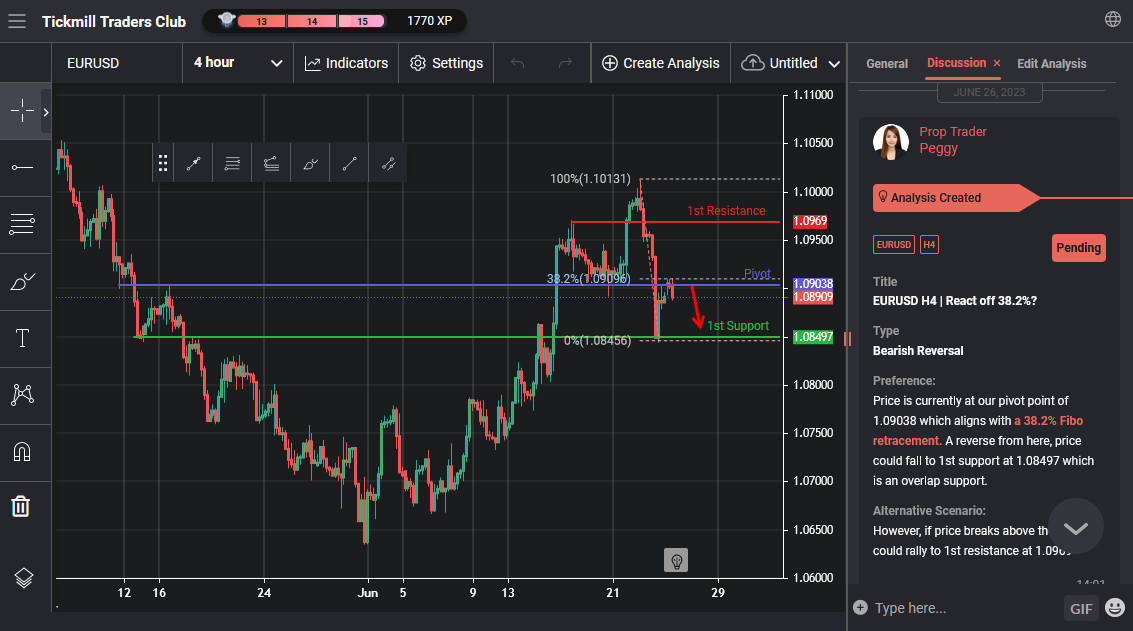Screen dimensions: 1133x631
Task: Expand the Untitled layout dropdown
Action: [834, 64]
